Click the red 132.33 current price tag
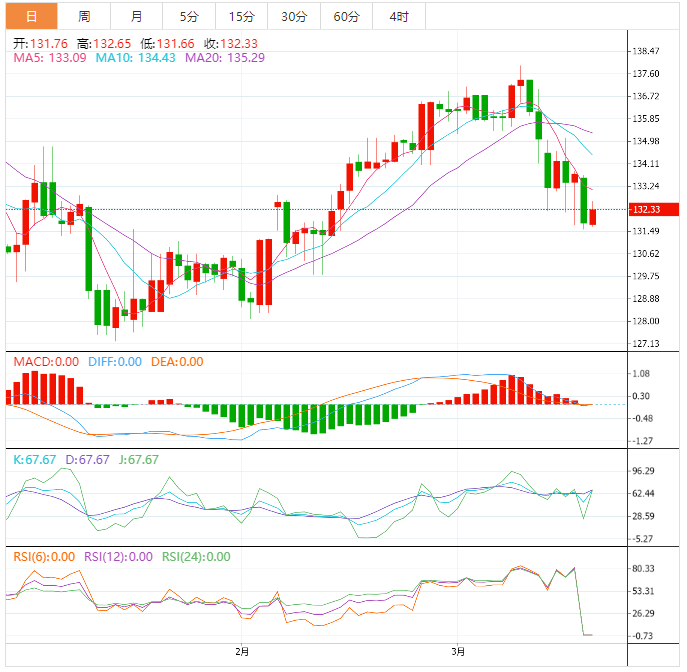 (x=654, y=209)
